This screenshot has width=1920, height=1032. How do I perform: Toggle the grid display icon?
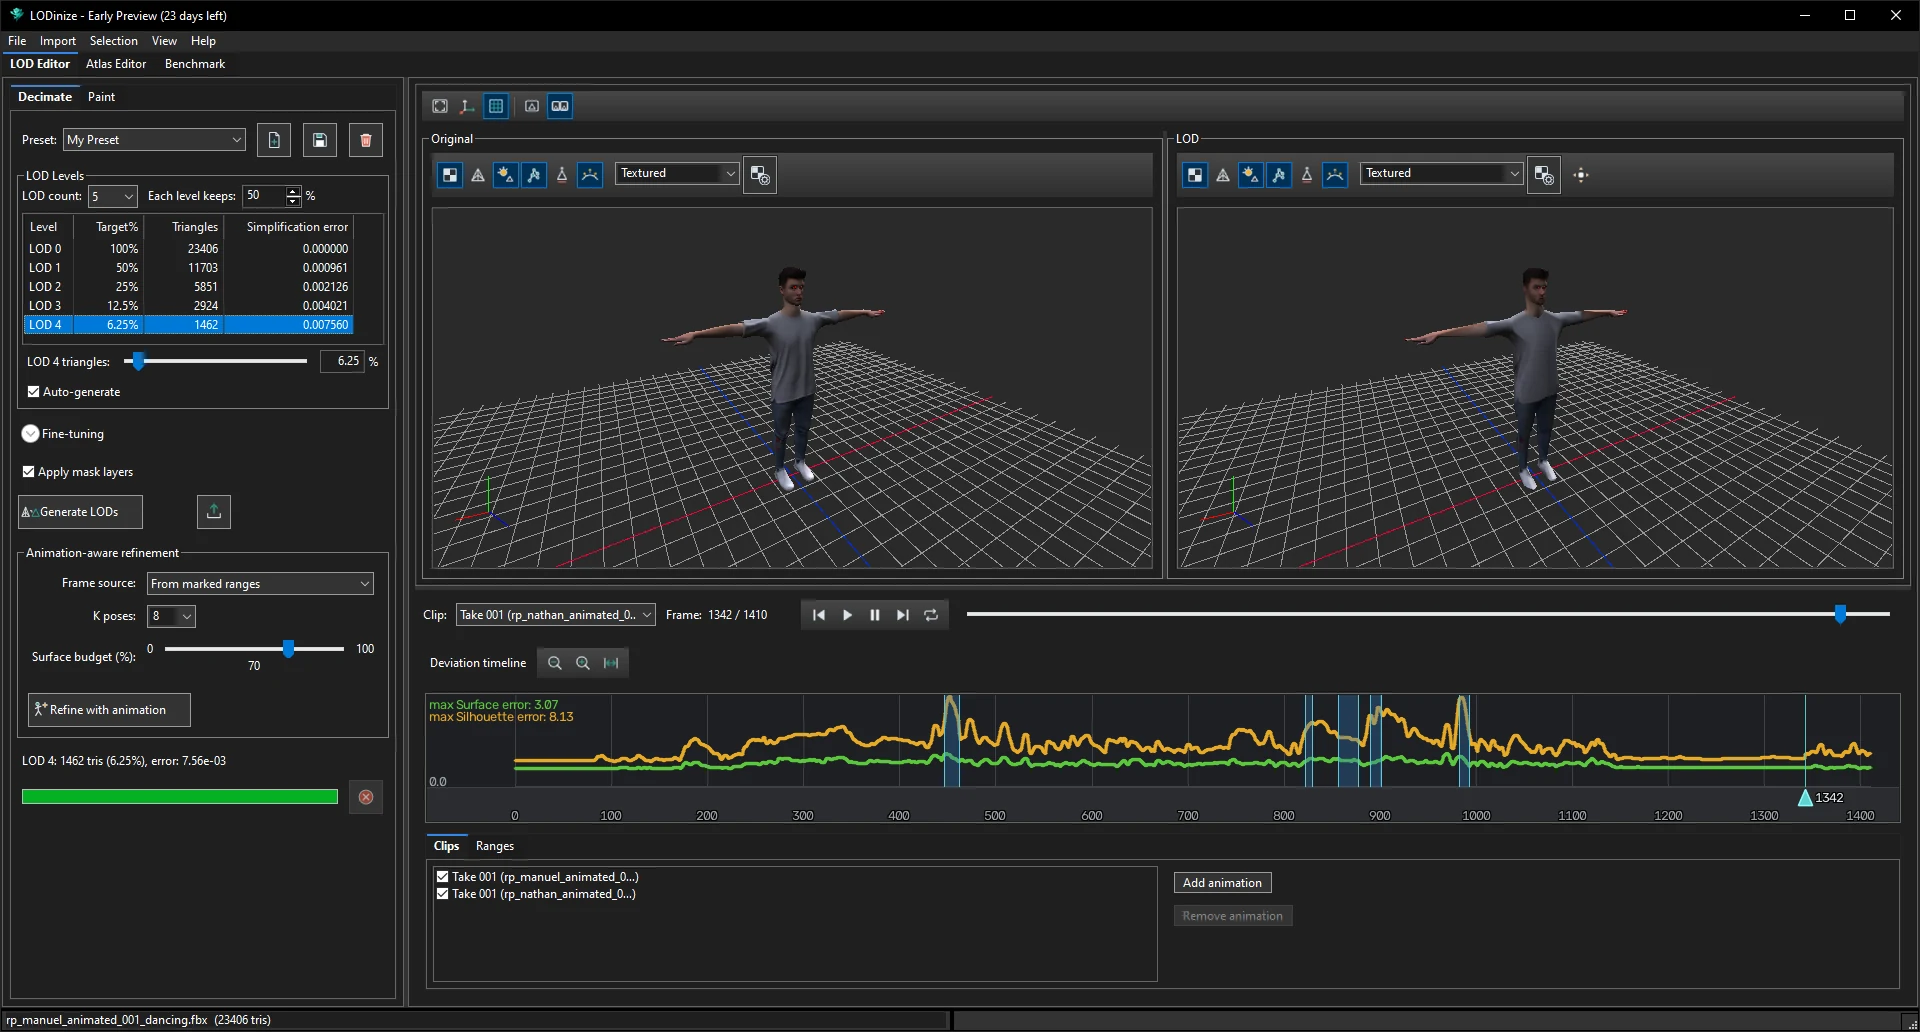coord(496,106)
